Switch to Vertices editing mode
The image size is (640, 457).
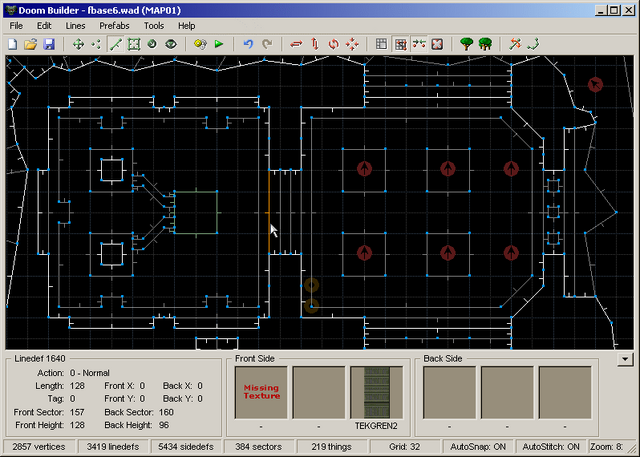tap(96, 44)
